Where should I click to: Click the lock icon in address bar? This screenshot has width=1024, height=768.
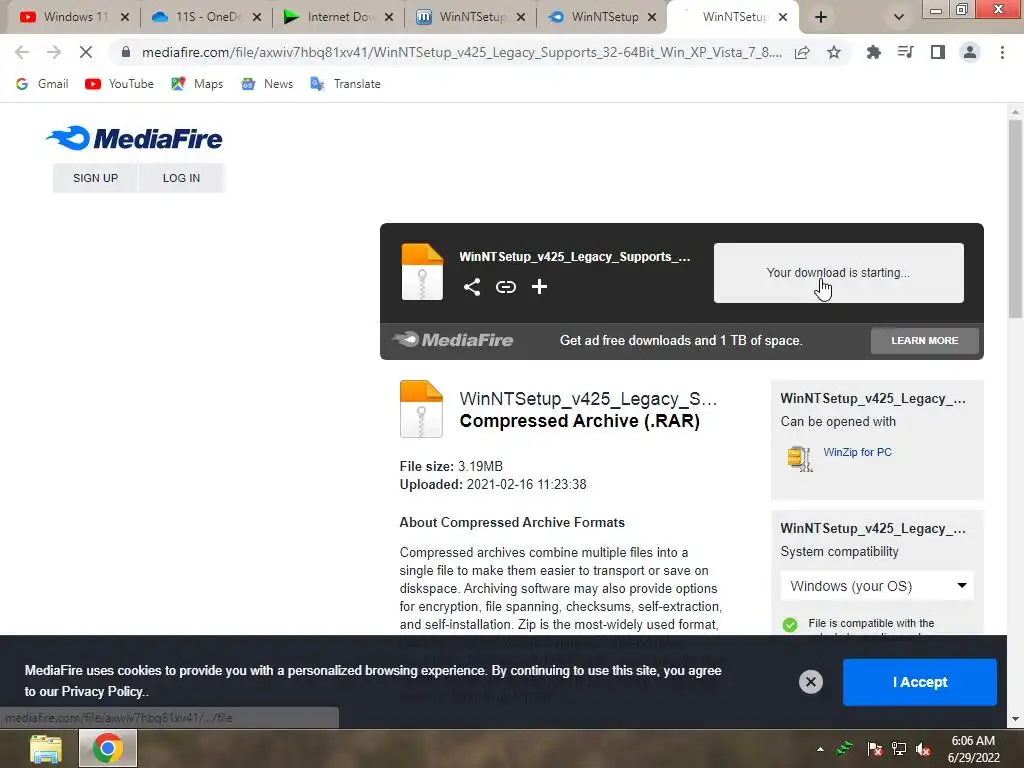pos(126,52)
